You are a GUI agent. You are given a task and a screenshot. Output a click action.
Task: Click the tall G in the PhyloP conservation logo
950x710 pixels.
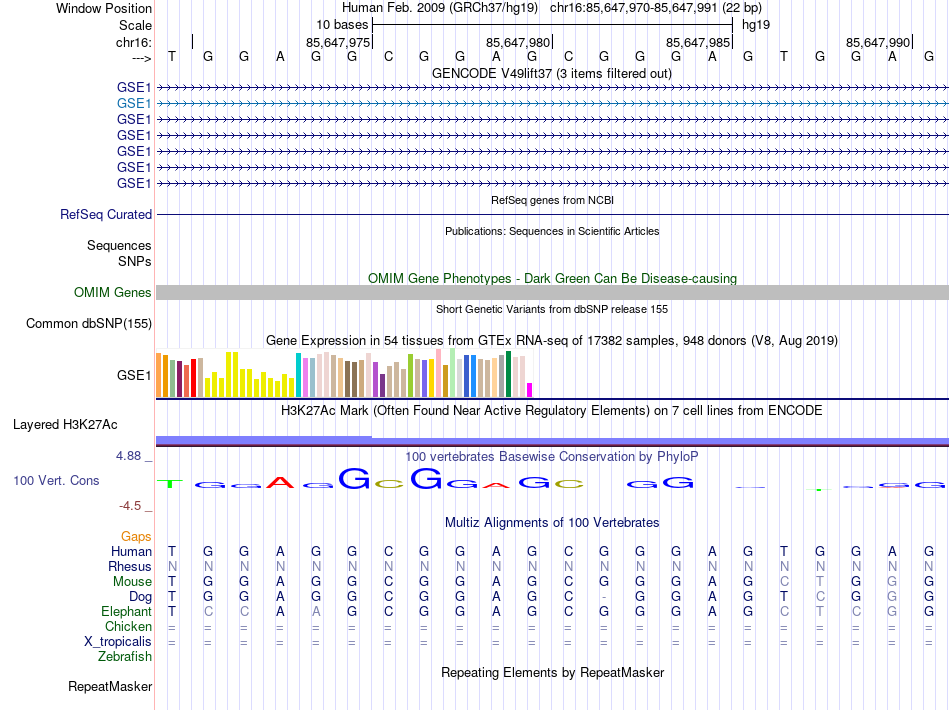coord(354,479)
